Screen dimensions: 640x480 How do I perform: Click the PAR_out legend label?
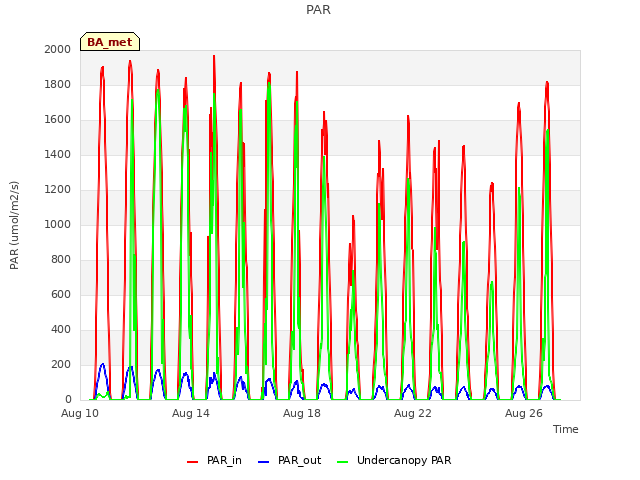[300, 460]
